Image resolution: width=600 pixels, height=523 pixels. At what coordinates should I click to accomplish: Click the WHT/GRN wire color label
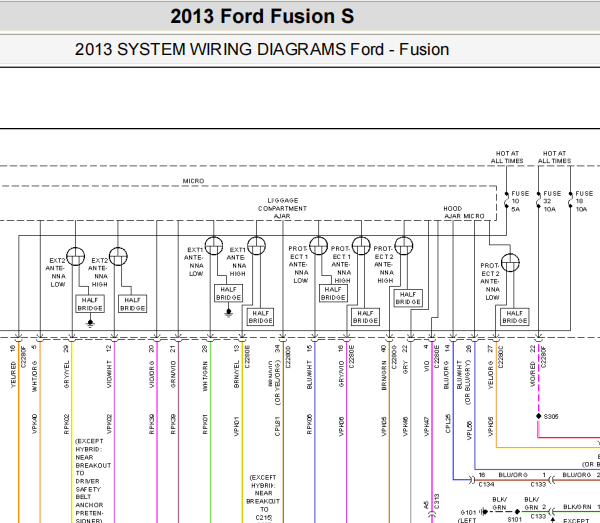pyautogui.click(x=205, y=376)
